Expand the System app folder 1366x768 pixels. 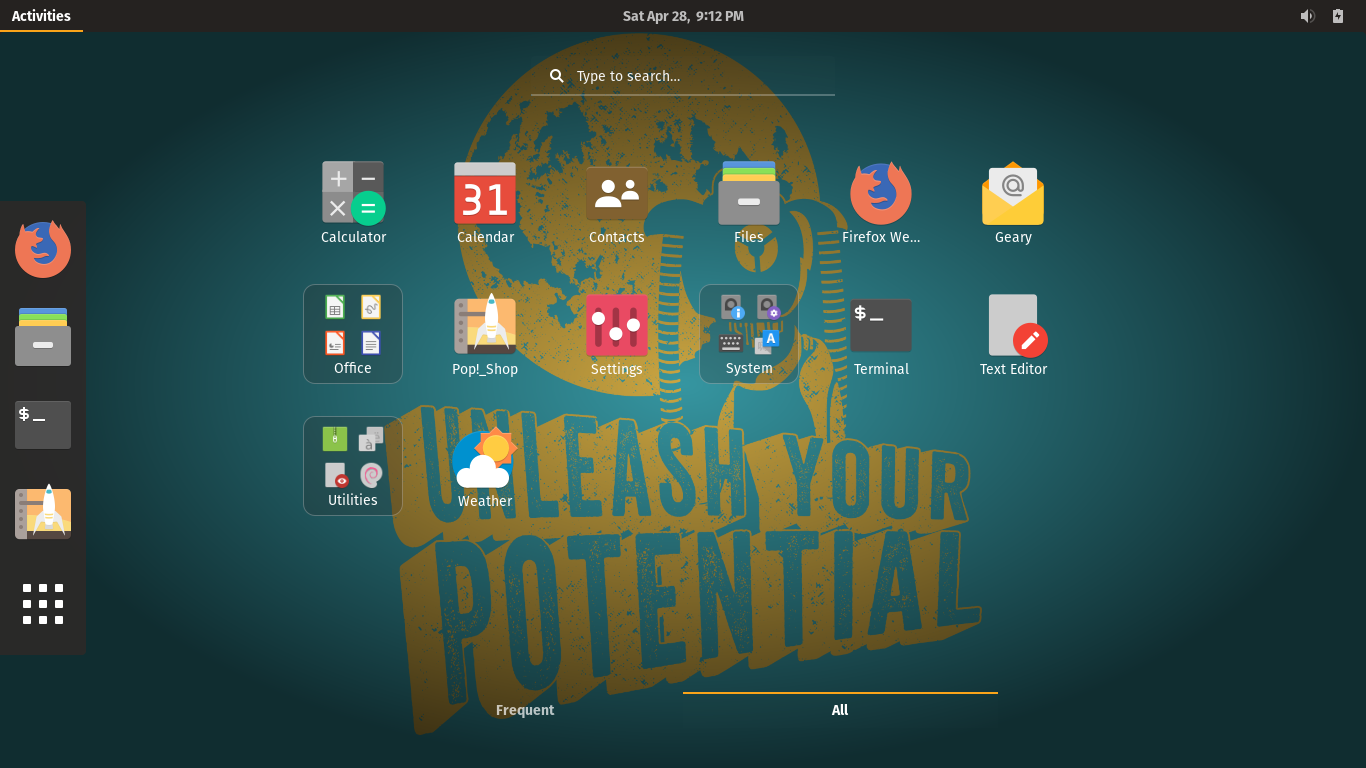(x=749, y=334)
